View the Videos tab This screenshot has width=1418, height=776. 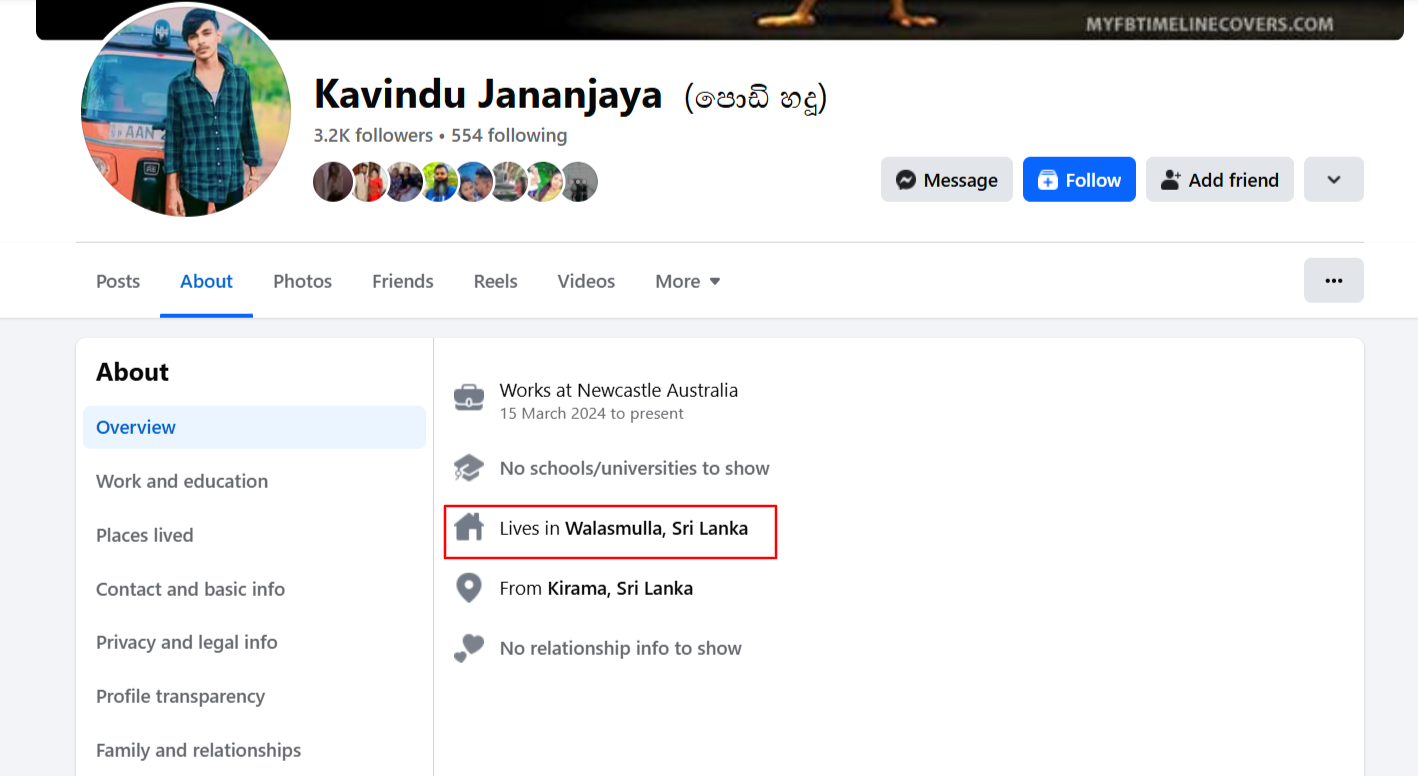pyautogui.click(x=586, y=281)
